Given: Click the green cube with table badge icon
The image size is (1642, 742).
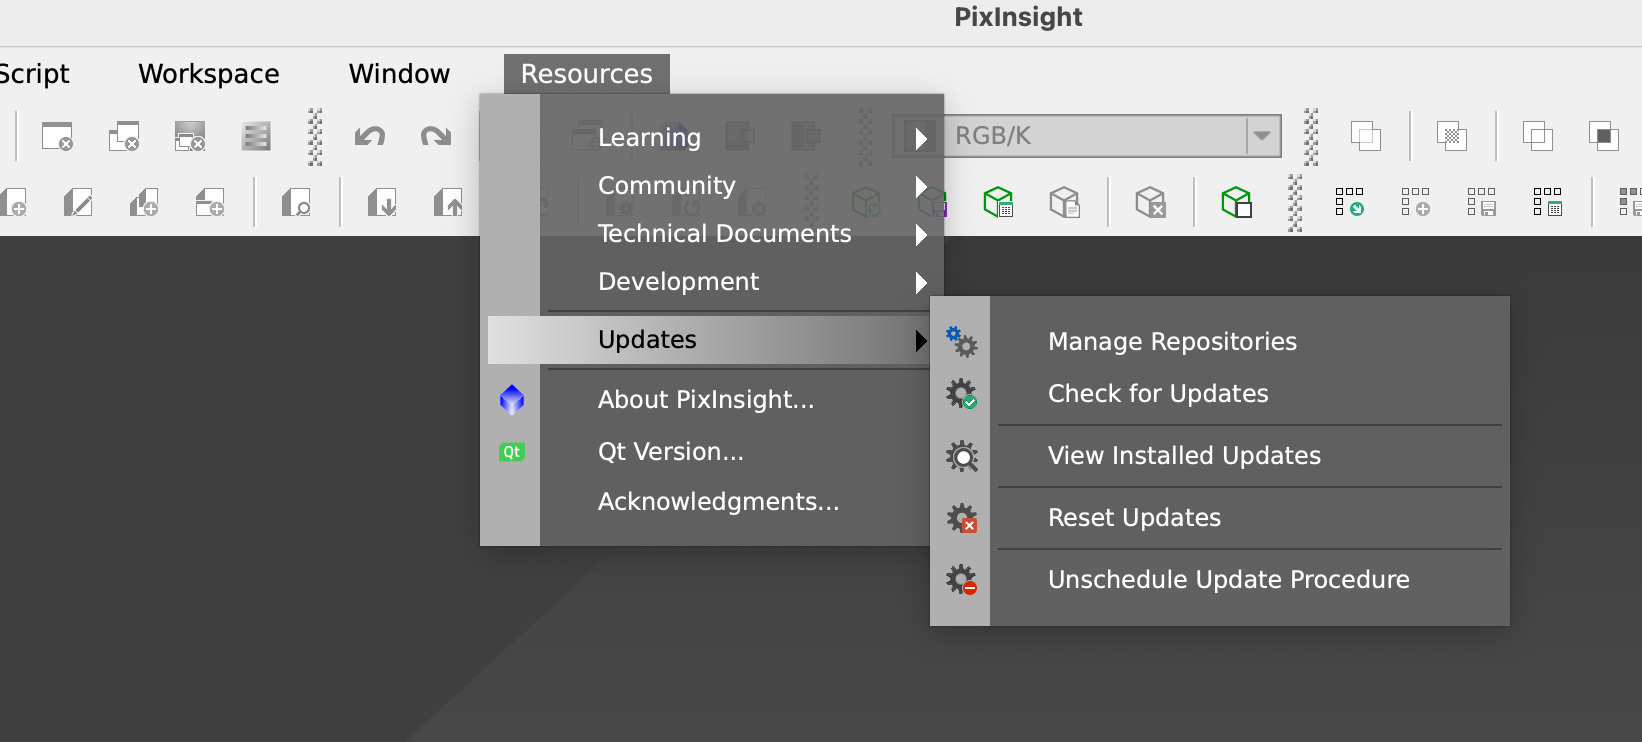Looking at the screenshot, I should pyautogui.click(x=998, y=202).
